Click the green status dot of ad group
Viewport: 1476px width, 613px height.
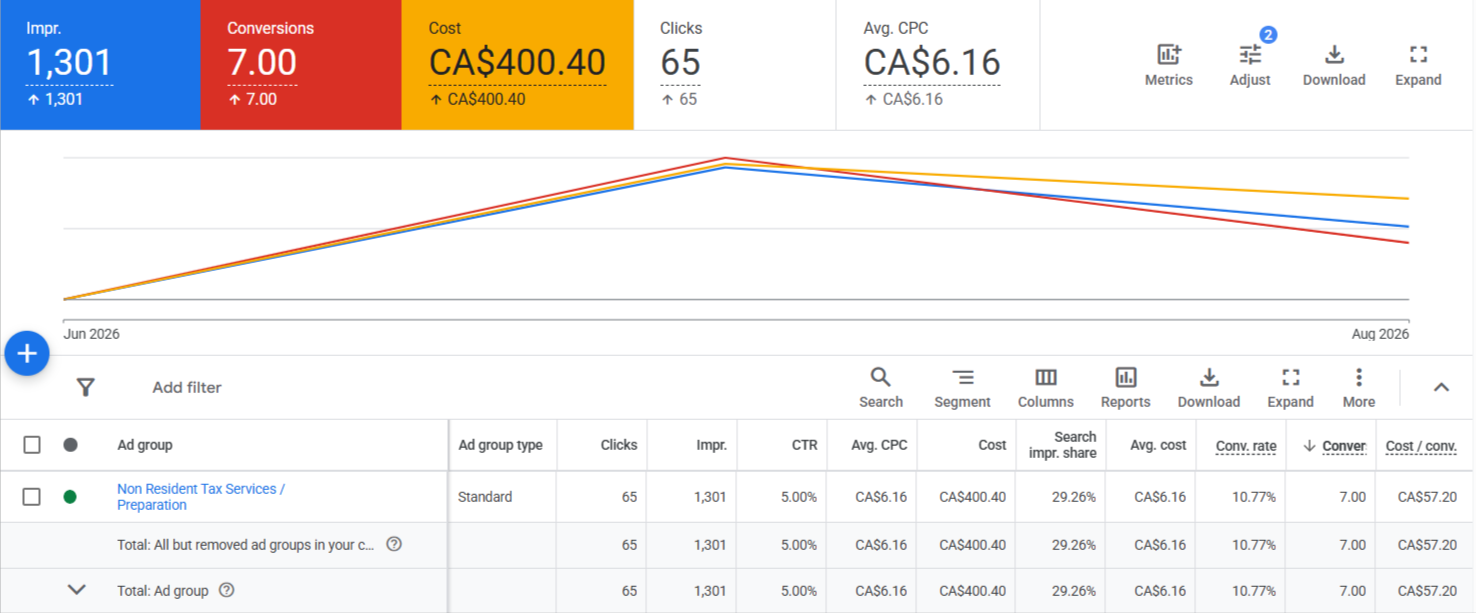pyautogui.click(x=70, y=496)
